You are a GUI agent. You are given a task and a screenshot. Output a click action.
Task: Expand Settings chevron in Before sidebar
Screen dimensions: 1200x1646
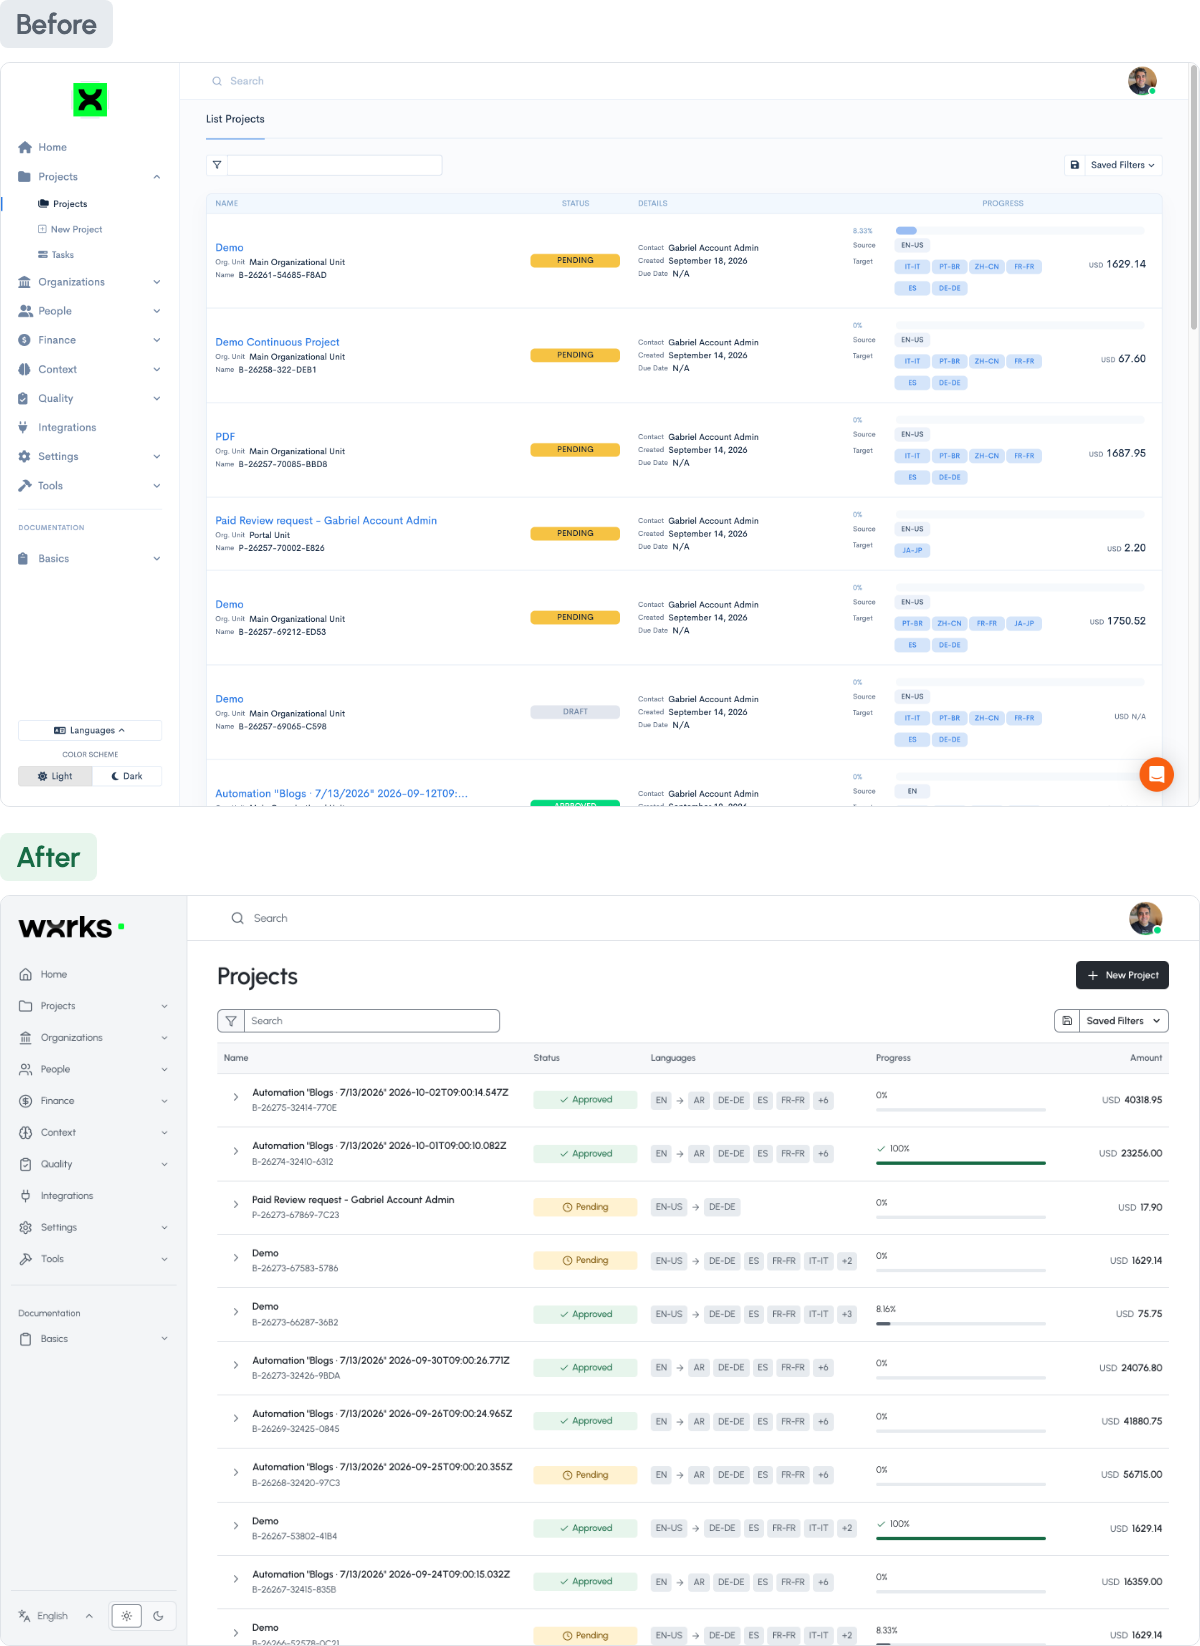pos(156,456)
